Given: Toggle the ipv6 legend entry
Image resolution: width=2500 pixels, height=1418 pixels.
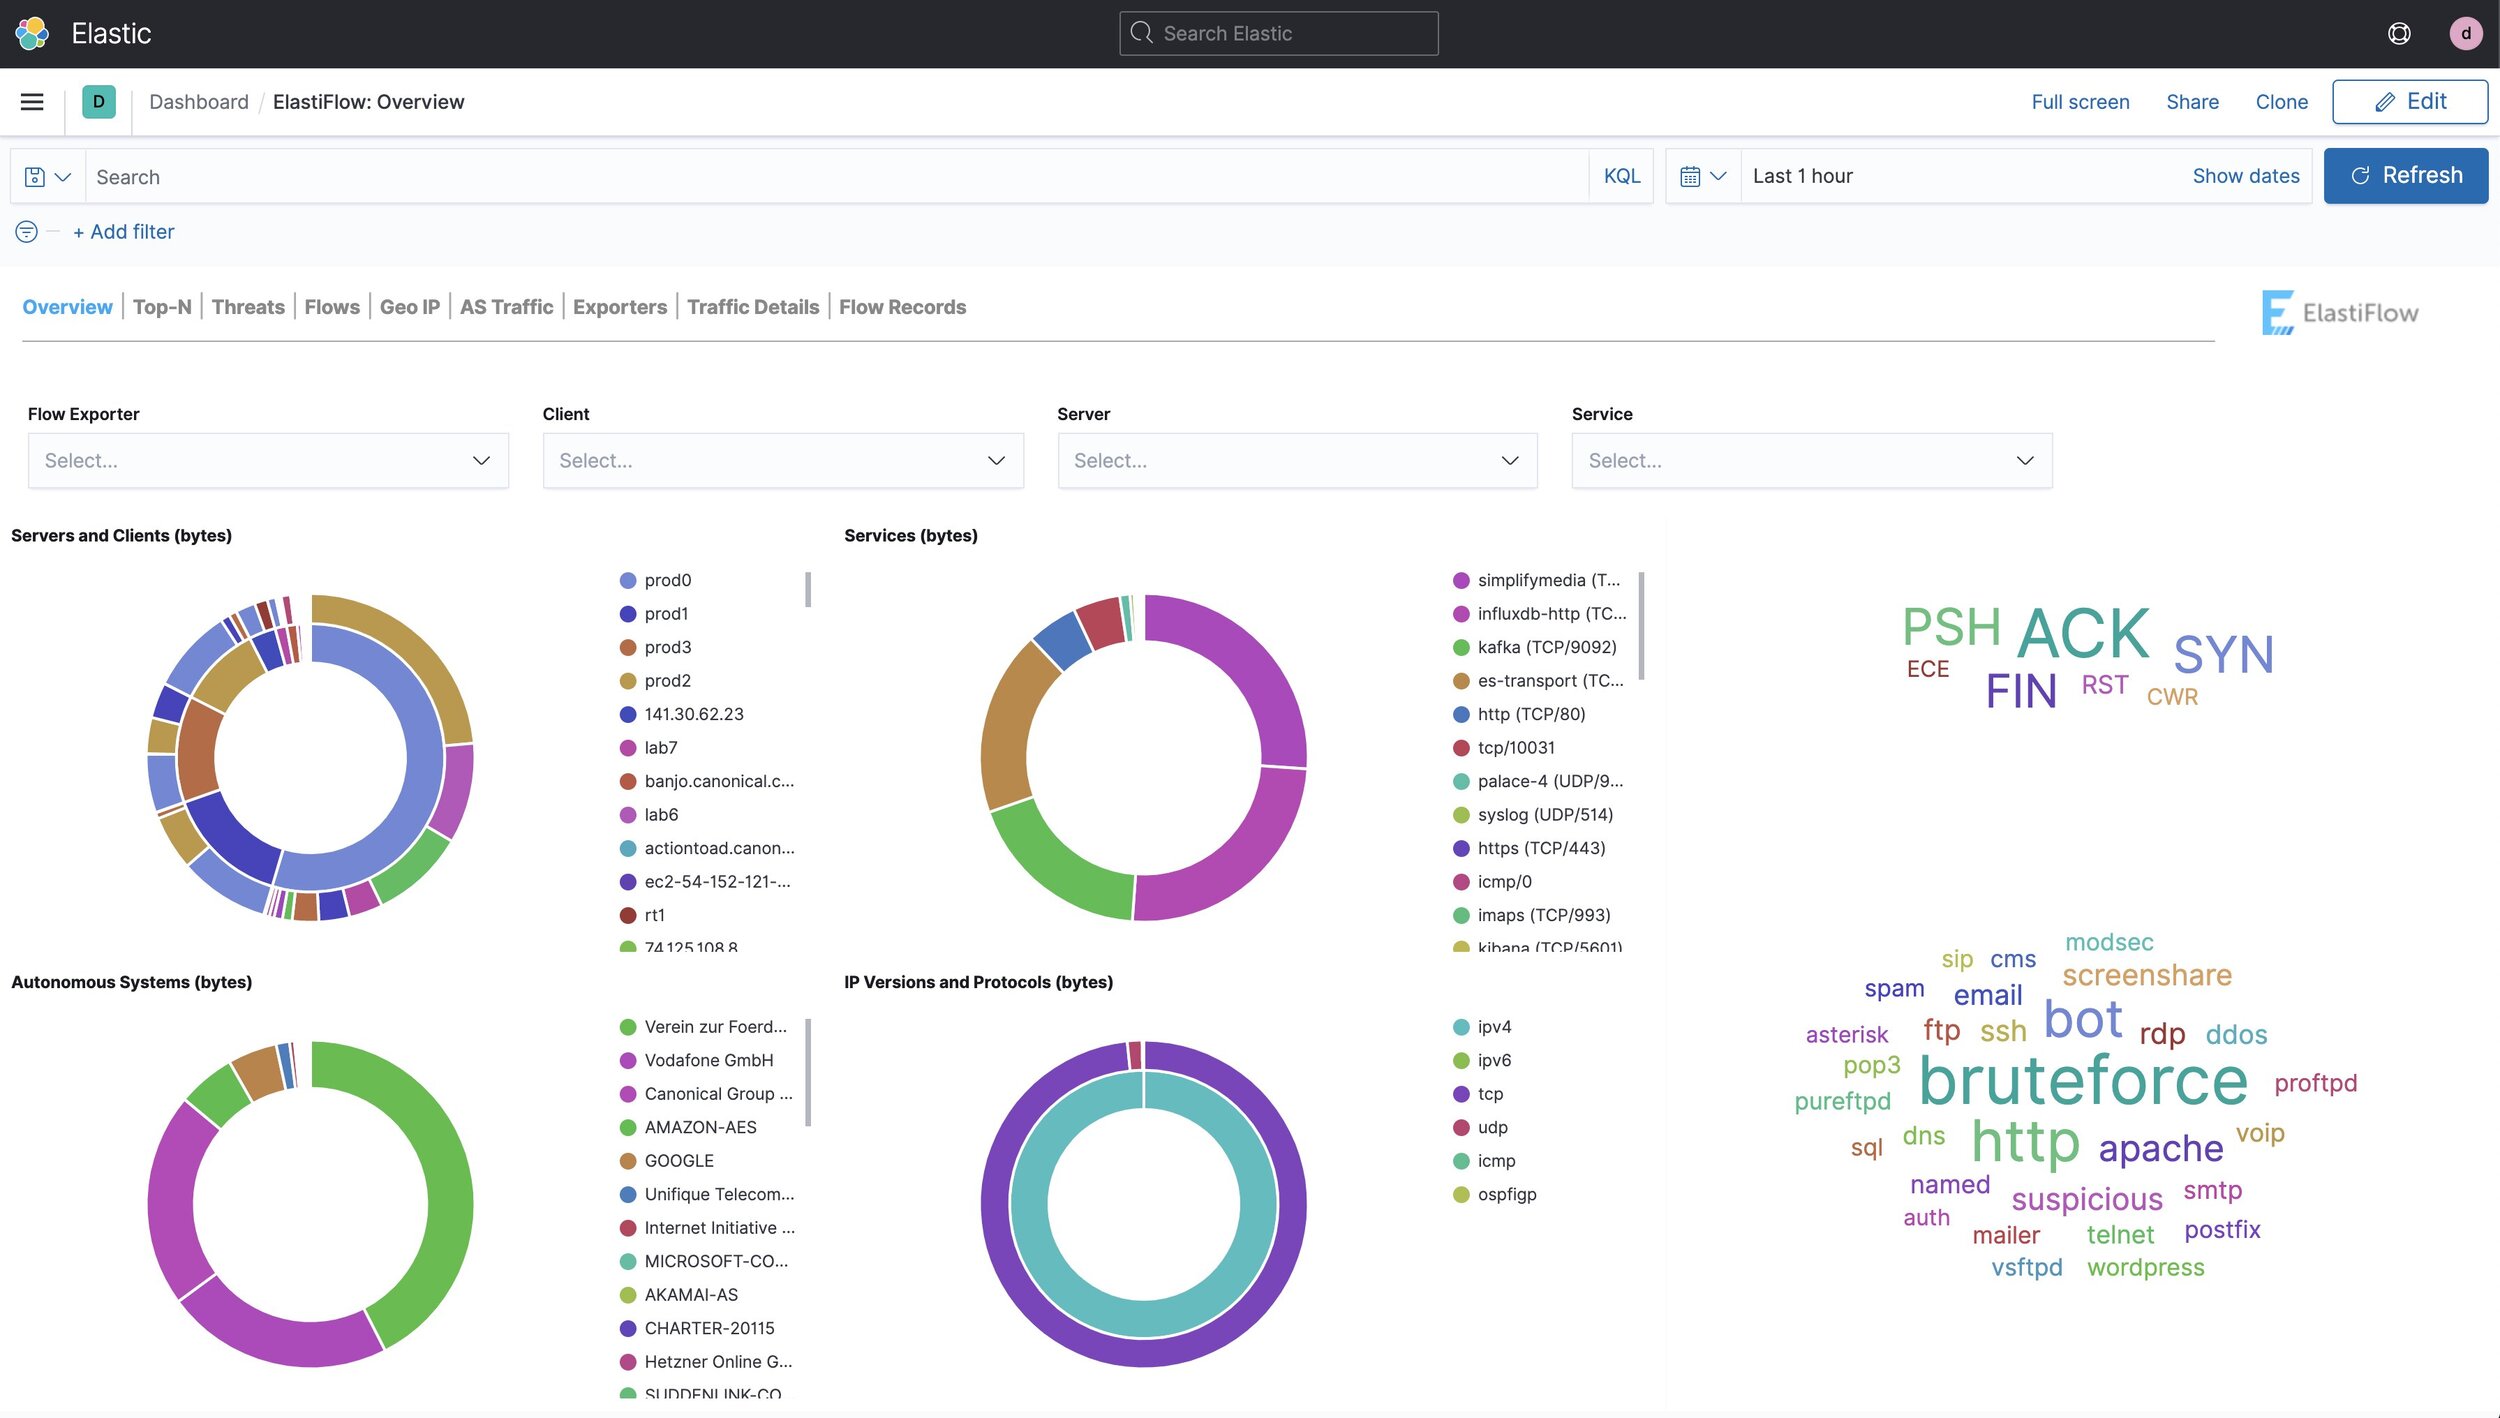Looking at the screenshot, I should pyautogui.click(x=1494, y=1060).
